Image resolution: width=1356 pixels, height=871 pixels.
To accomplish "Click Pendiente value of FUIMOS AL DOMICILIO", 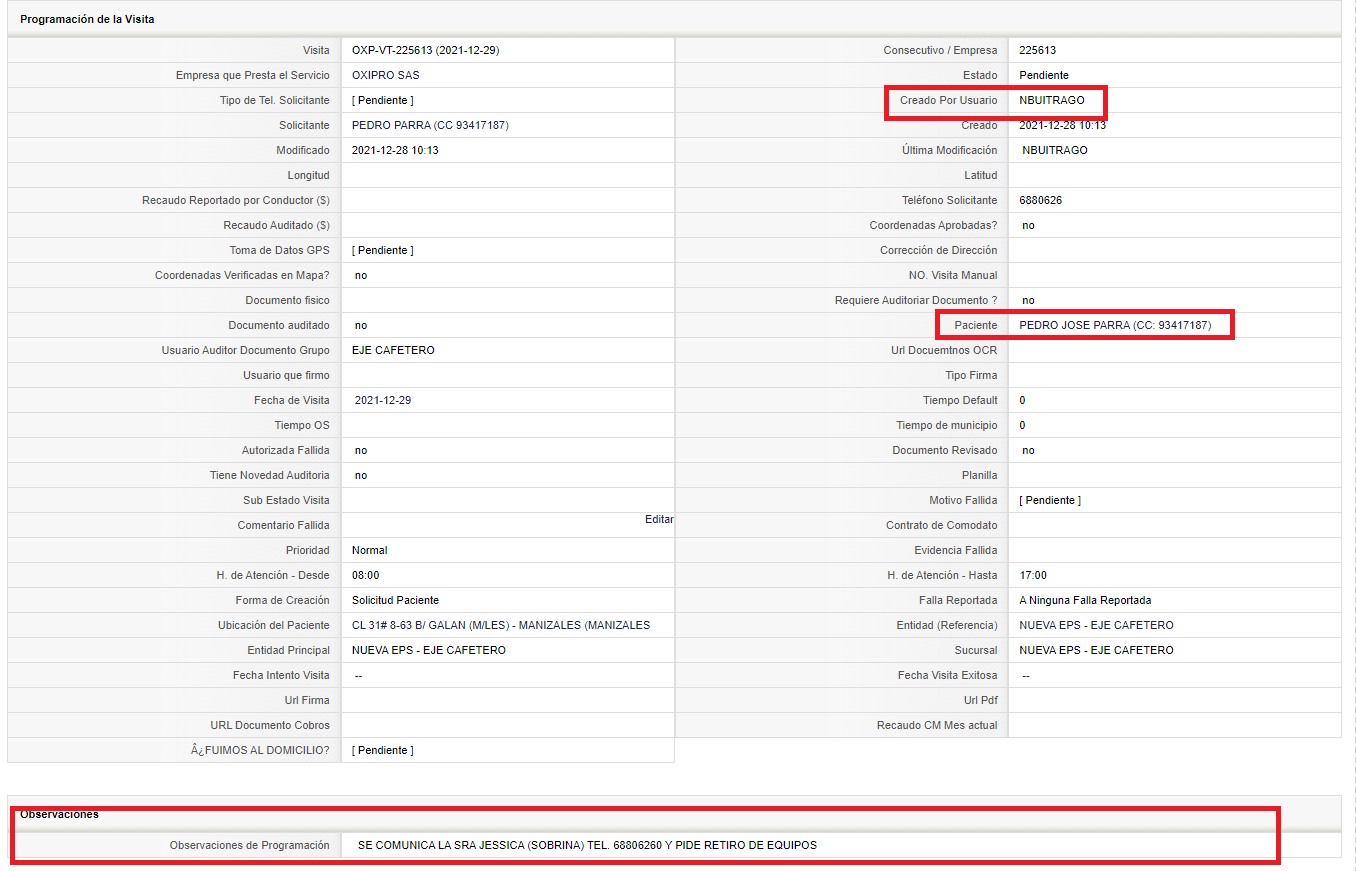I will tap(383, 750).
